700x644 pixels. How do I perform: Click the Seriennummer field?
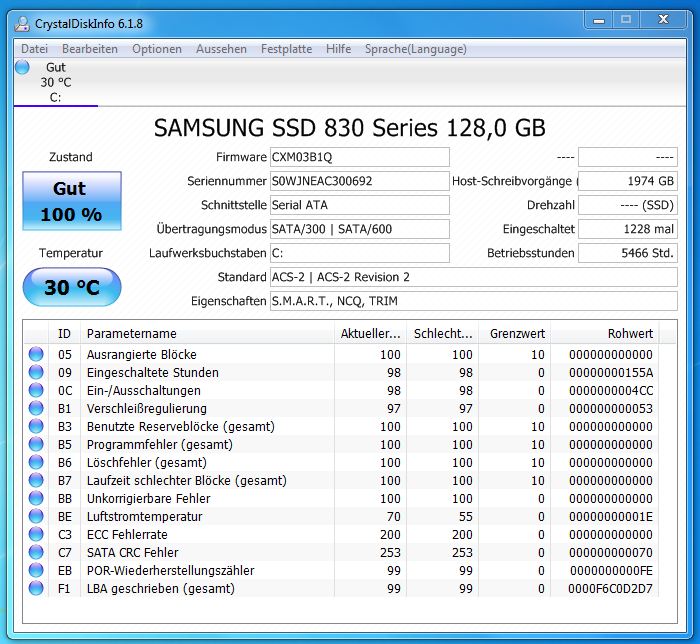click(x=359, y=181)
